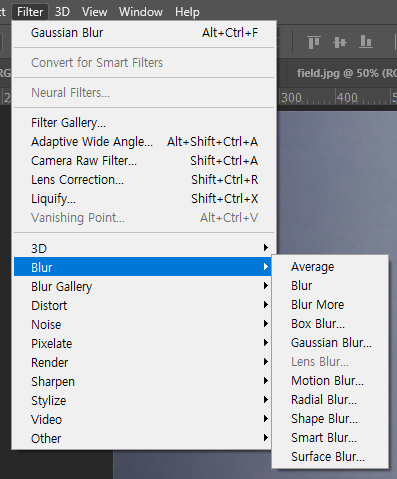Expand the Blur Gallery submenu
This screenshot has height=479, width=397.
pyautogui.click(x=144, y=286)
